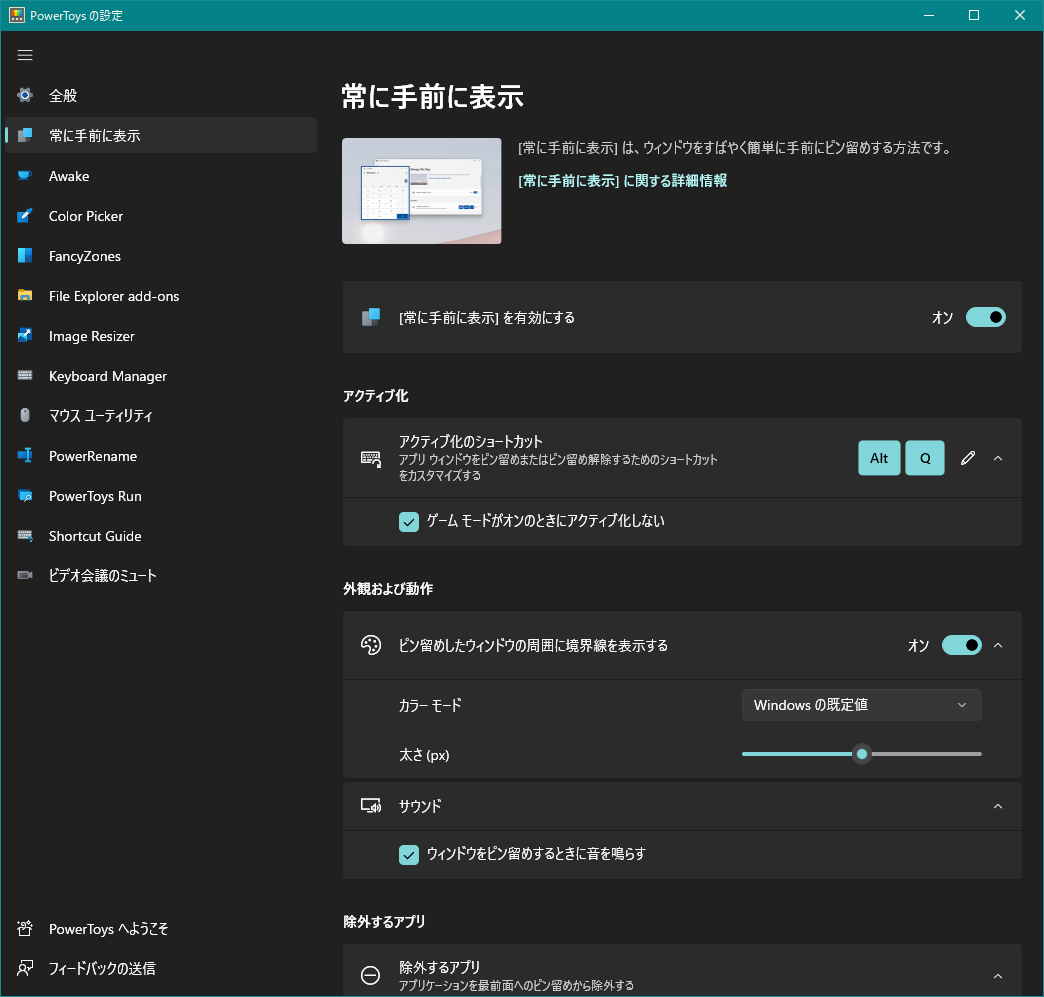
Task: Click the Alt shortcut key button
Action: coord(879,458)
